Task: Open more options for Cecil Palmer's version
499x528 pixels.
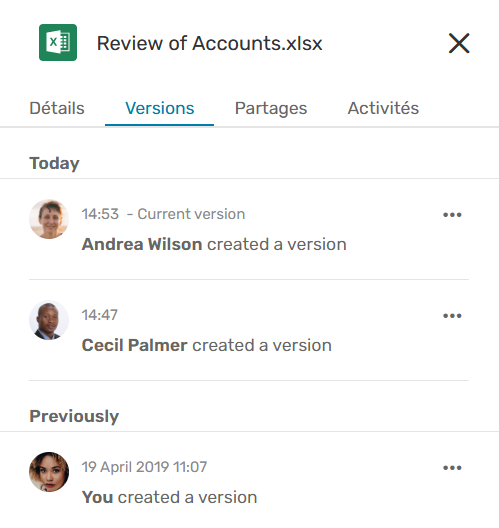Action: click(452, 316)
